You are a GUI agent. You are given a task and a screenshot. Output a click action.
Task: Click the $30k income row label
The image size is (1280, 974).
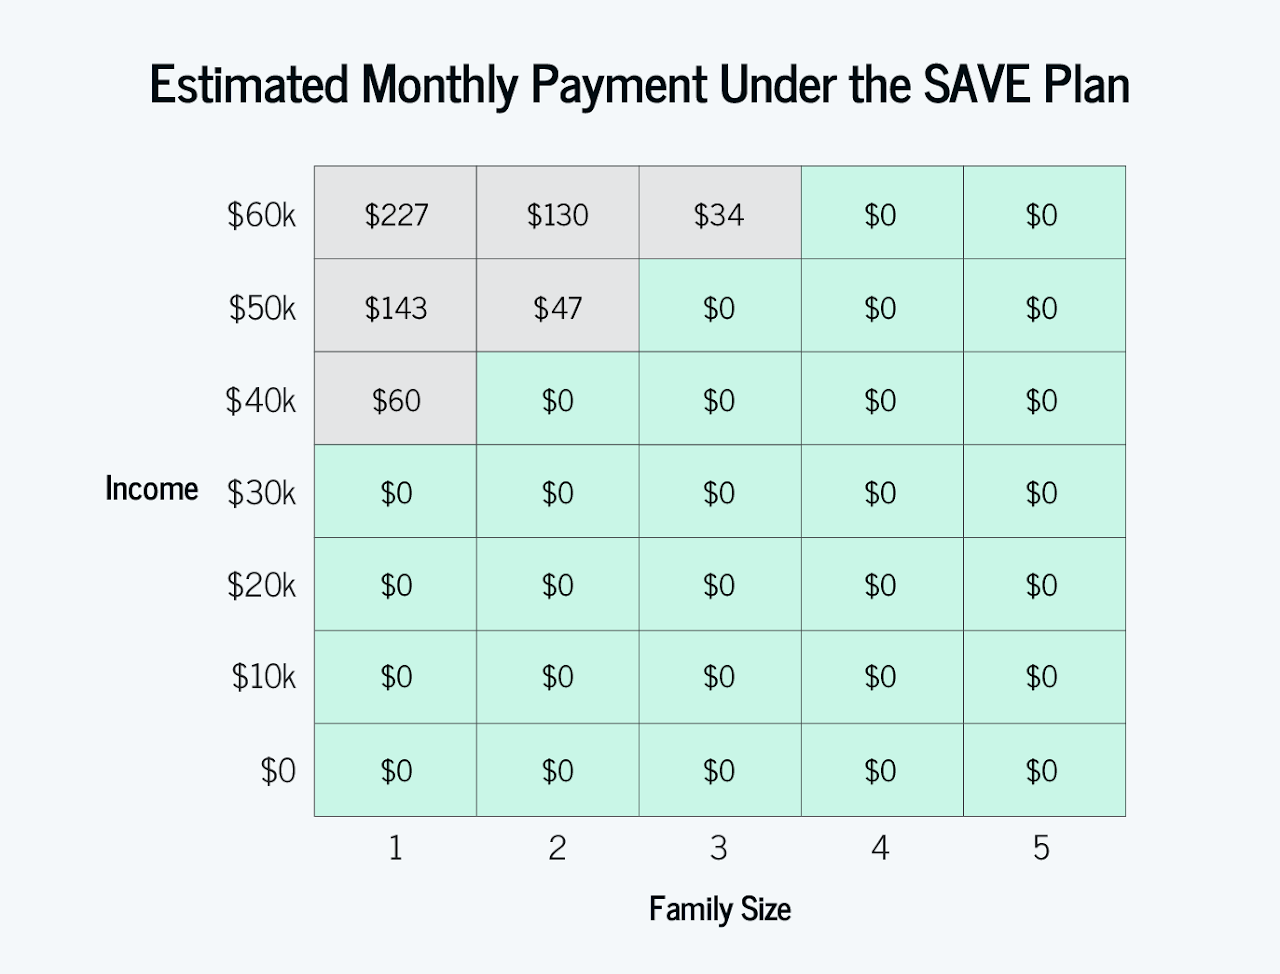262,492
